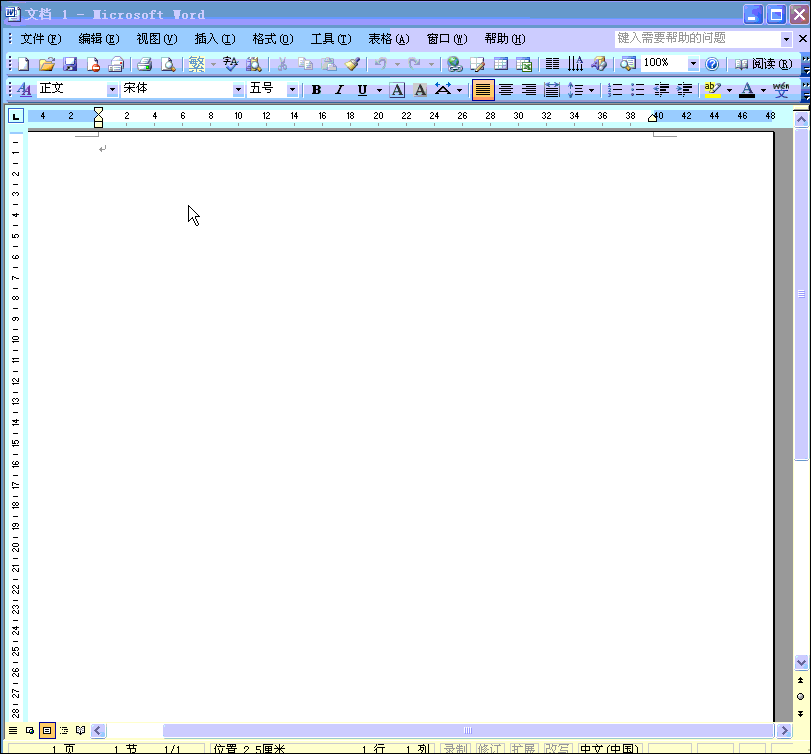Insert a table from the toolbar
Viewport: 811px width, 754px height.
pos(501,64)
